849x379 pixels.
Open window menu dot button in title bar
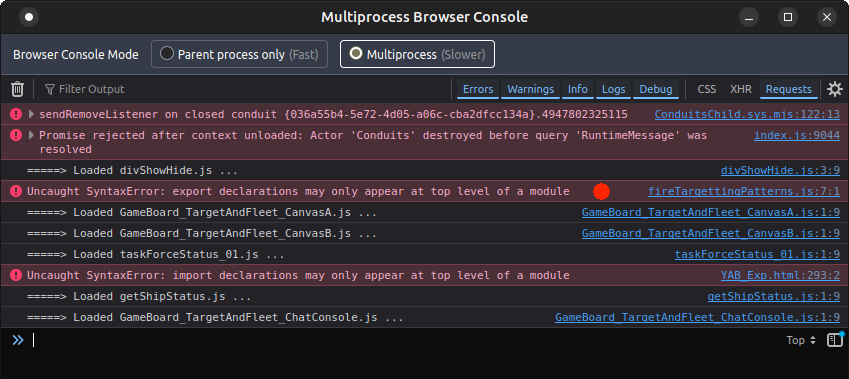click(29, 17)
